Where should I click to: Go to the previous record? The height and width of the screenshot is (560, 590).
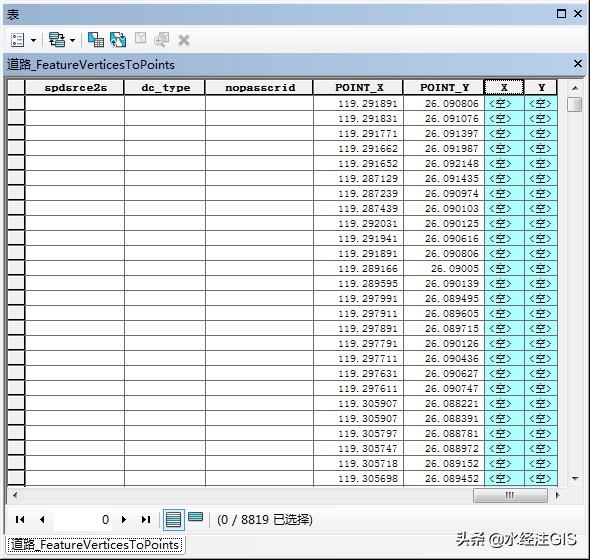[42, 520]
